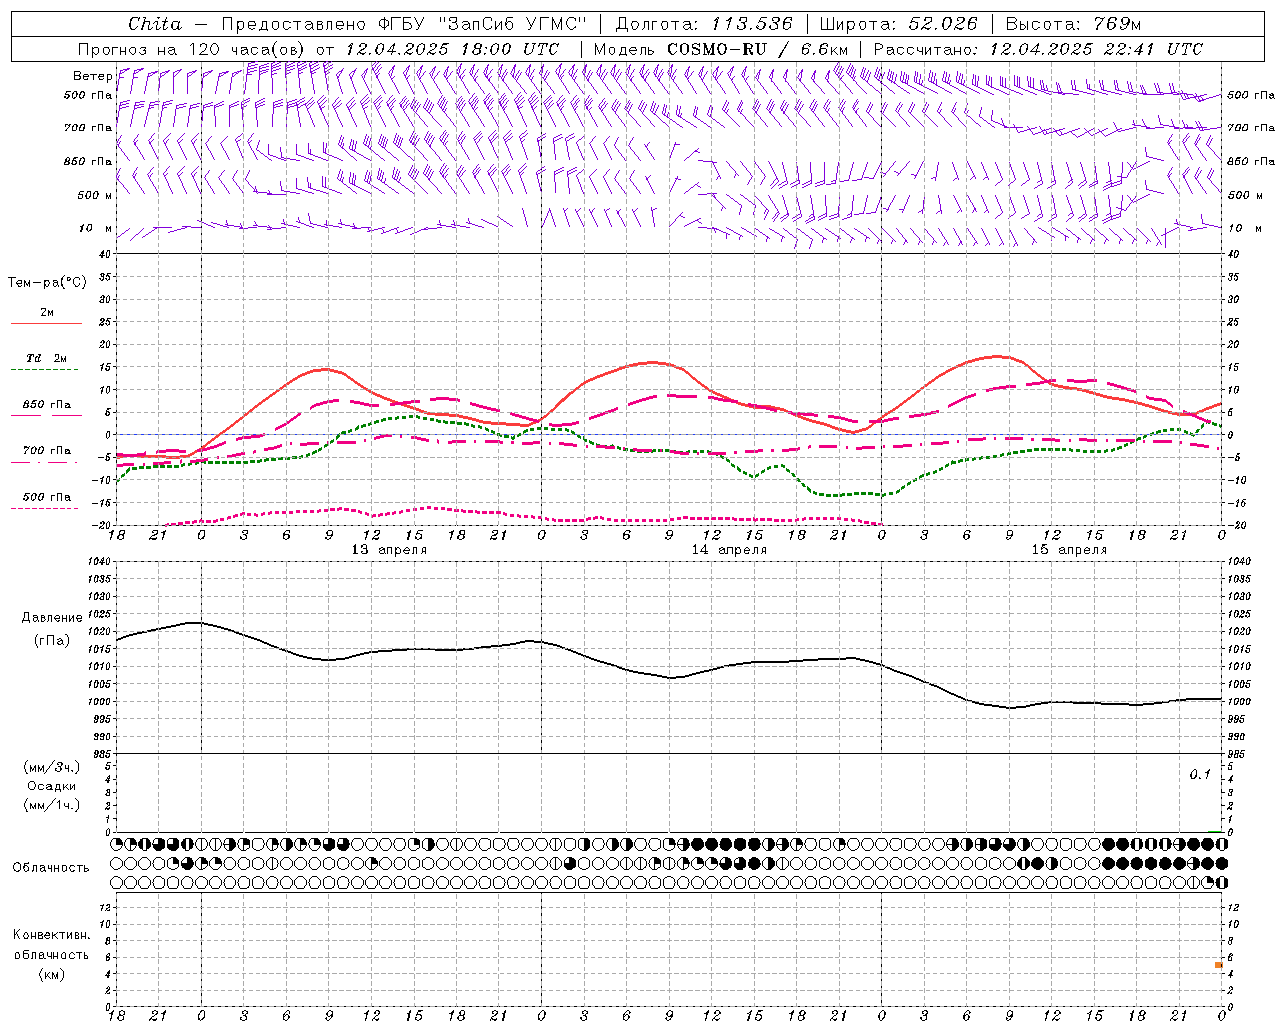The image size is (1280, 1024).
Task: Click the "Осадки" precipitation label
Action: pos(52,786)
